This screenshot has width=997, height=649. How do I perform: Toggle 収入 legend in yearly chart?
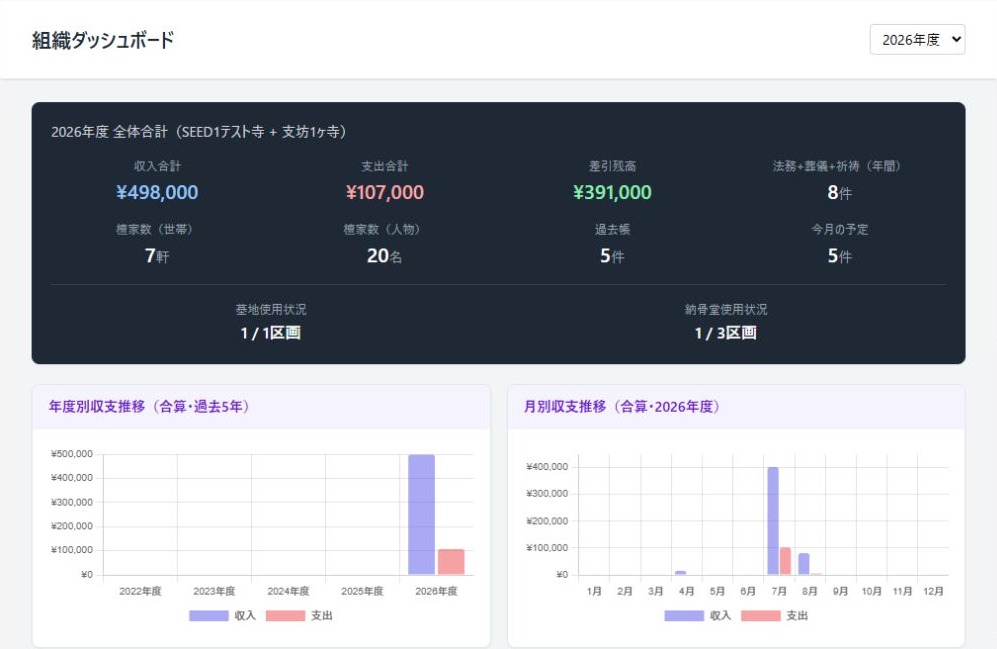tap(223, 615)
